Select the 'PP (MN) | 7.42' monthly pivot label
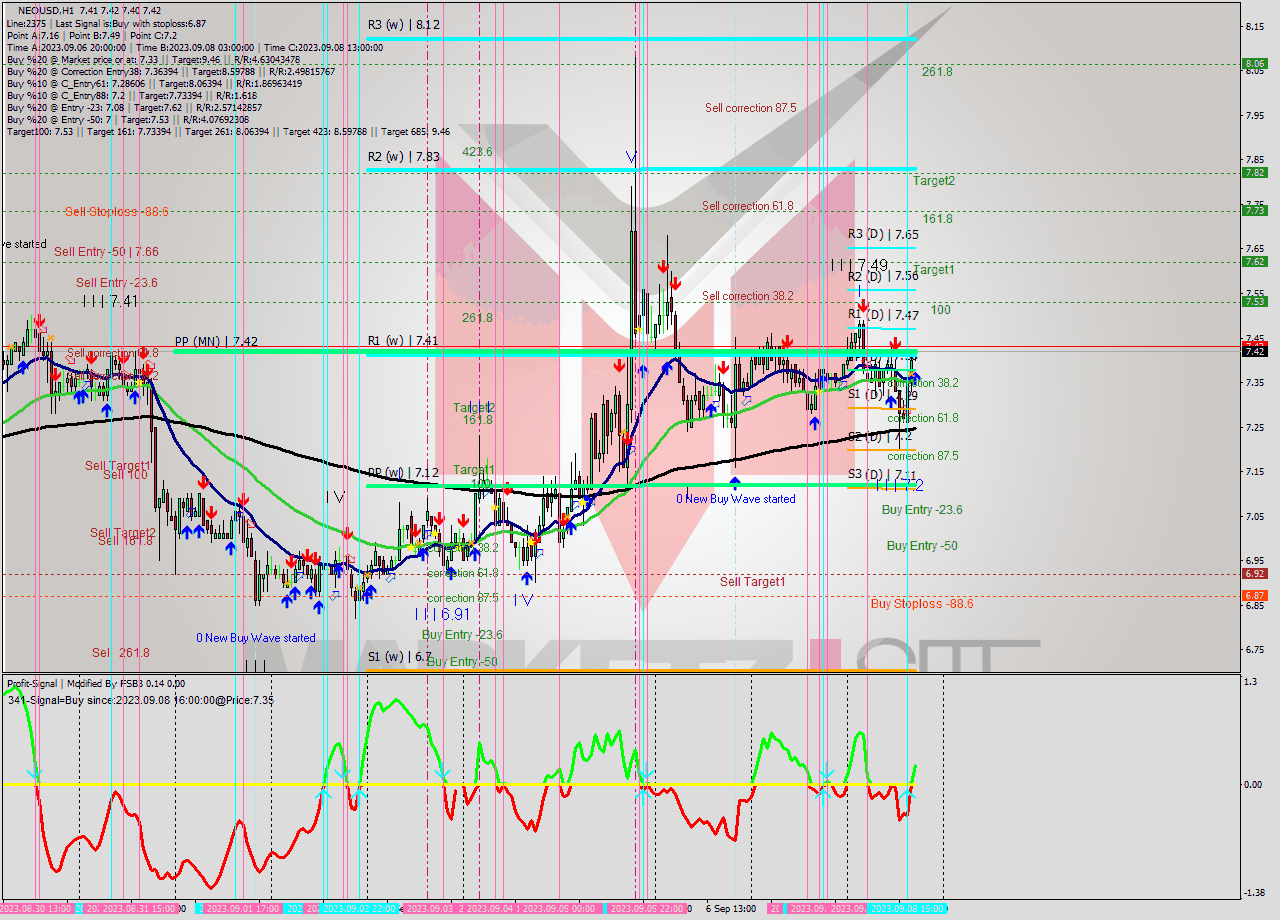The height and width of the screenshot is (920, 1280). click(216, 341)
